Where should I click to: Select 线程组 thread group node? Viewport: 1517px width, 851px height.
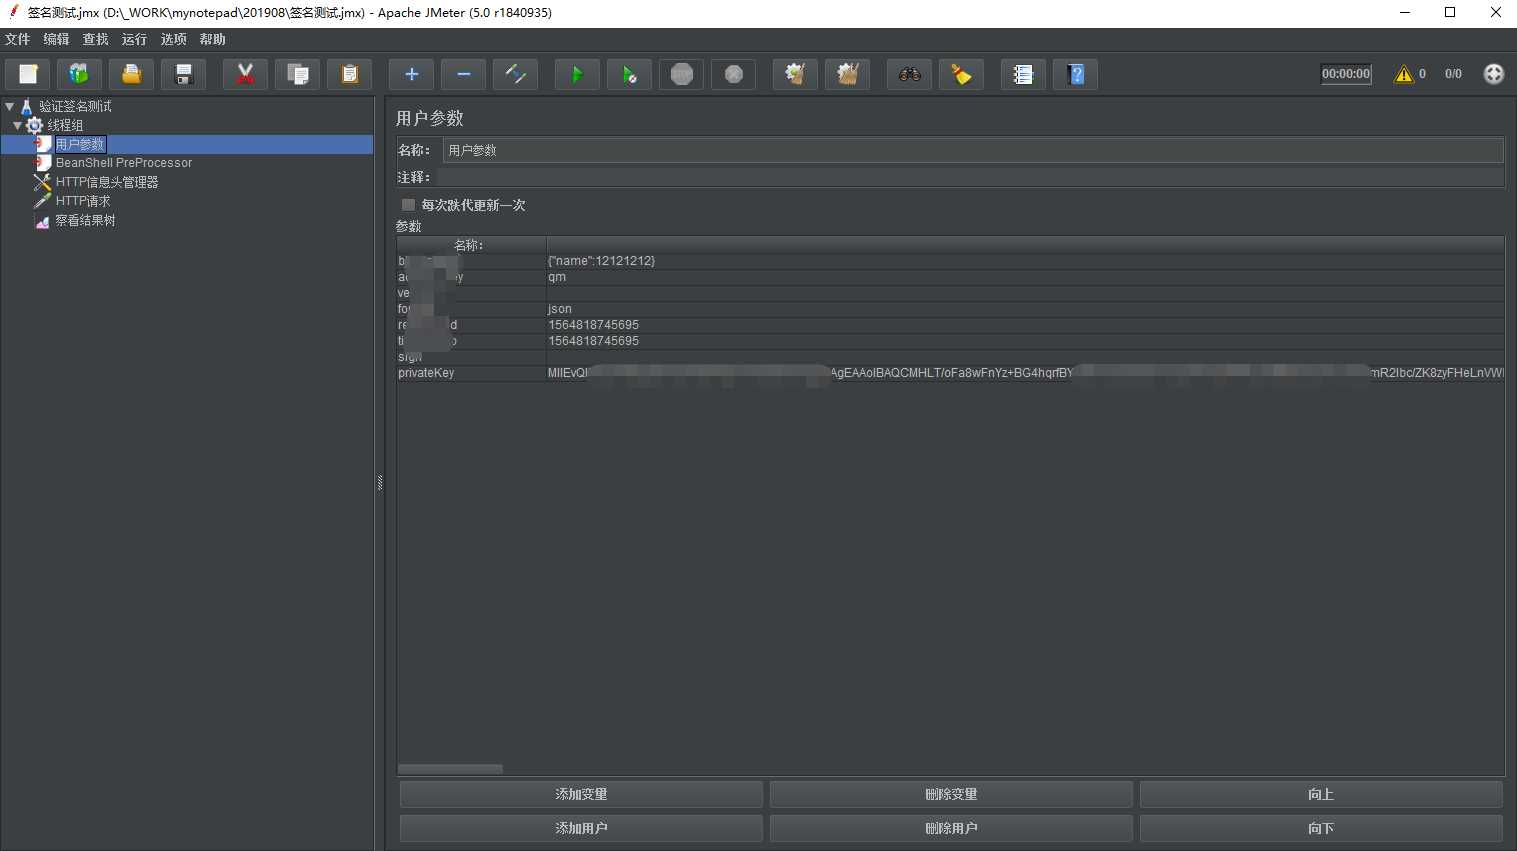pos(66,125)
